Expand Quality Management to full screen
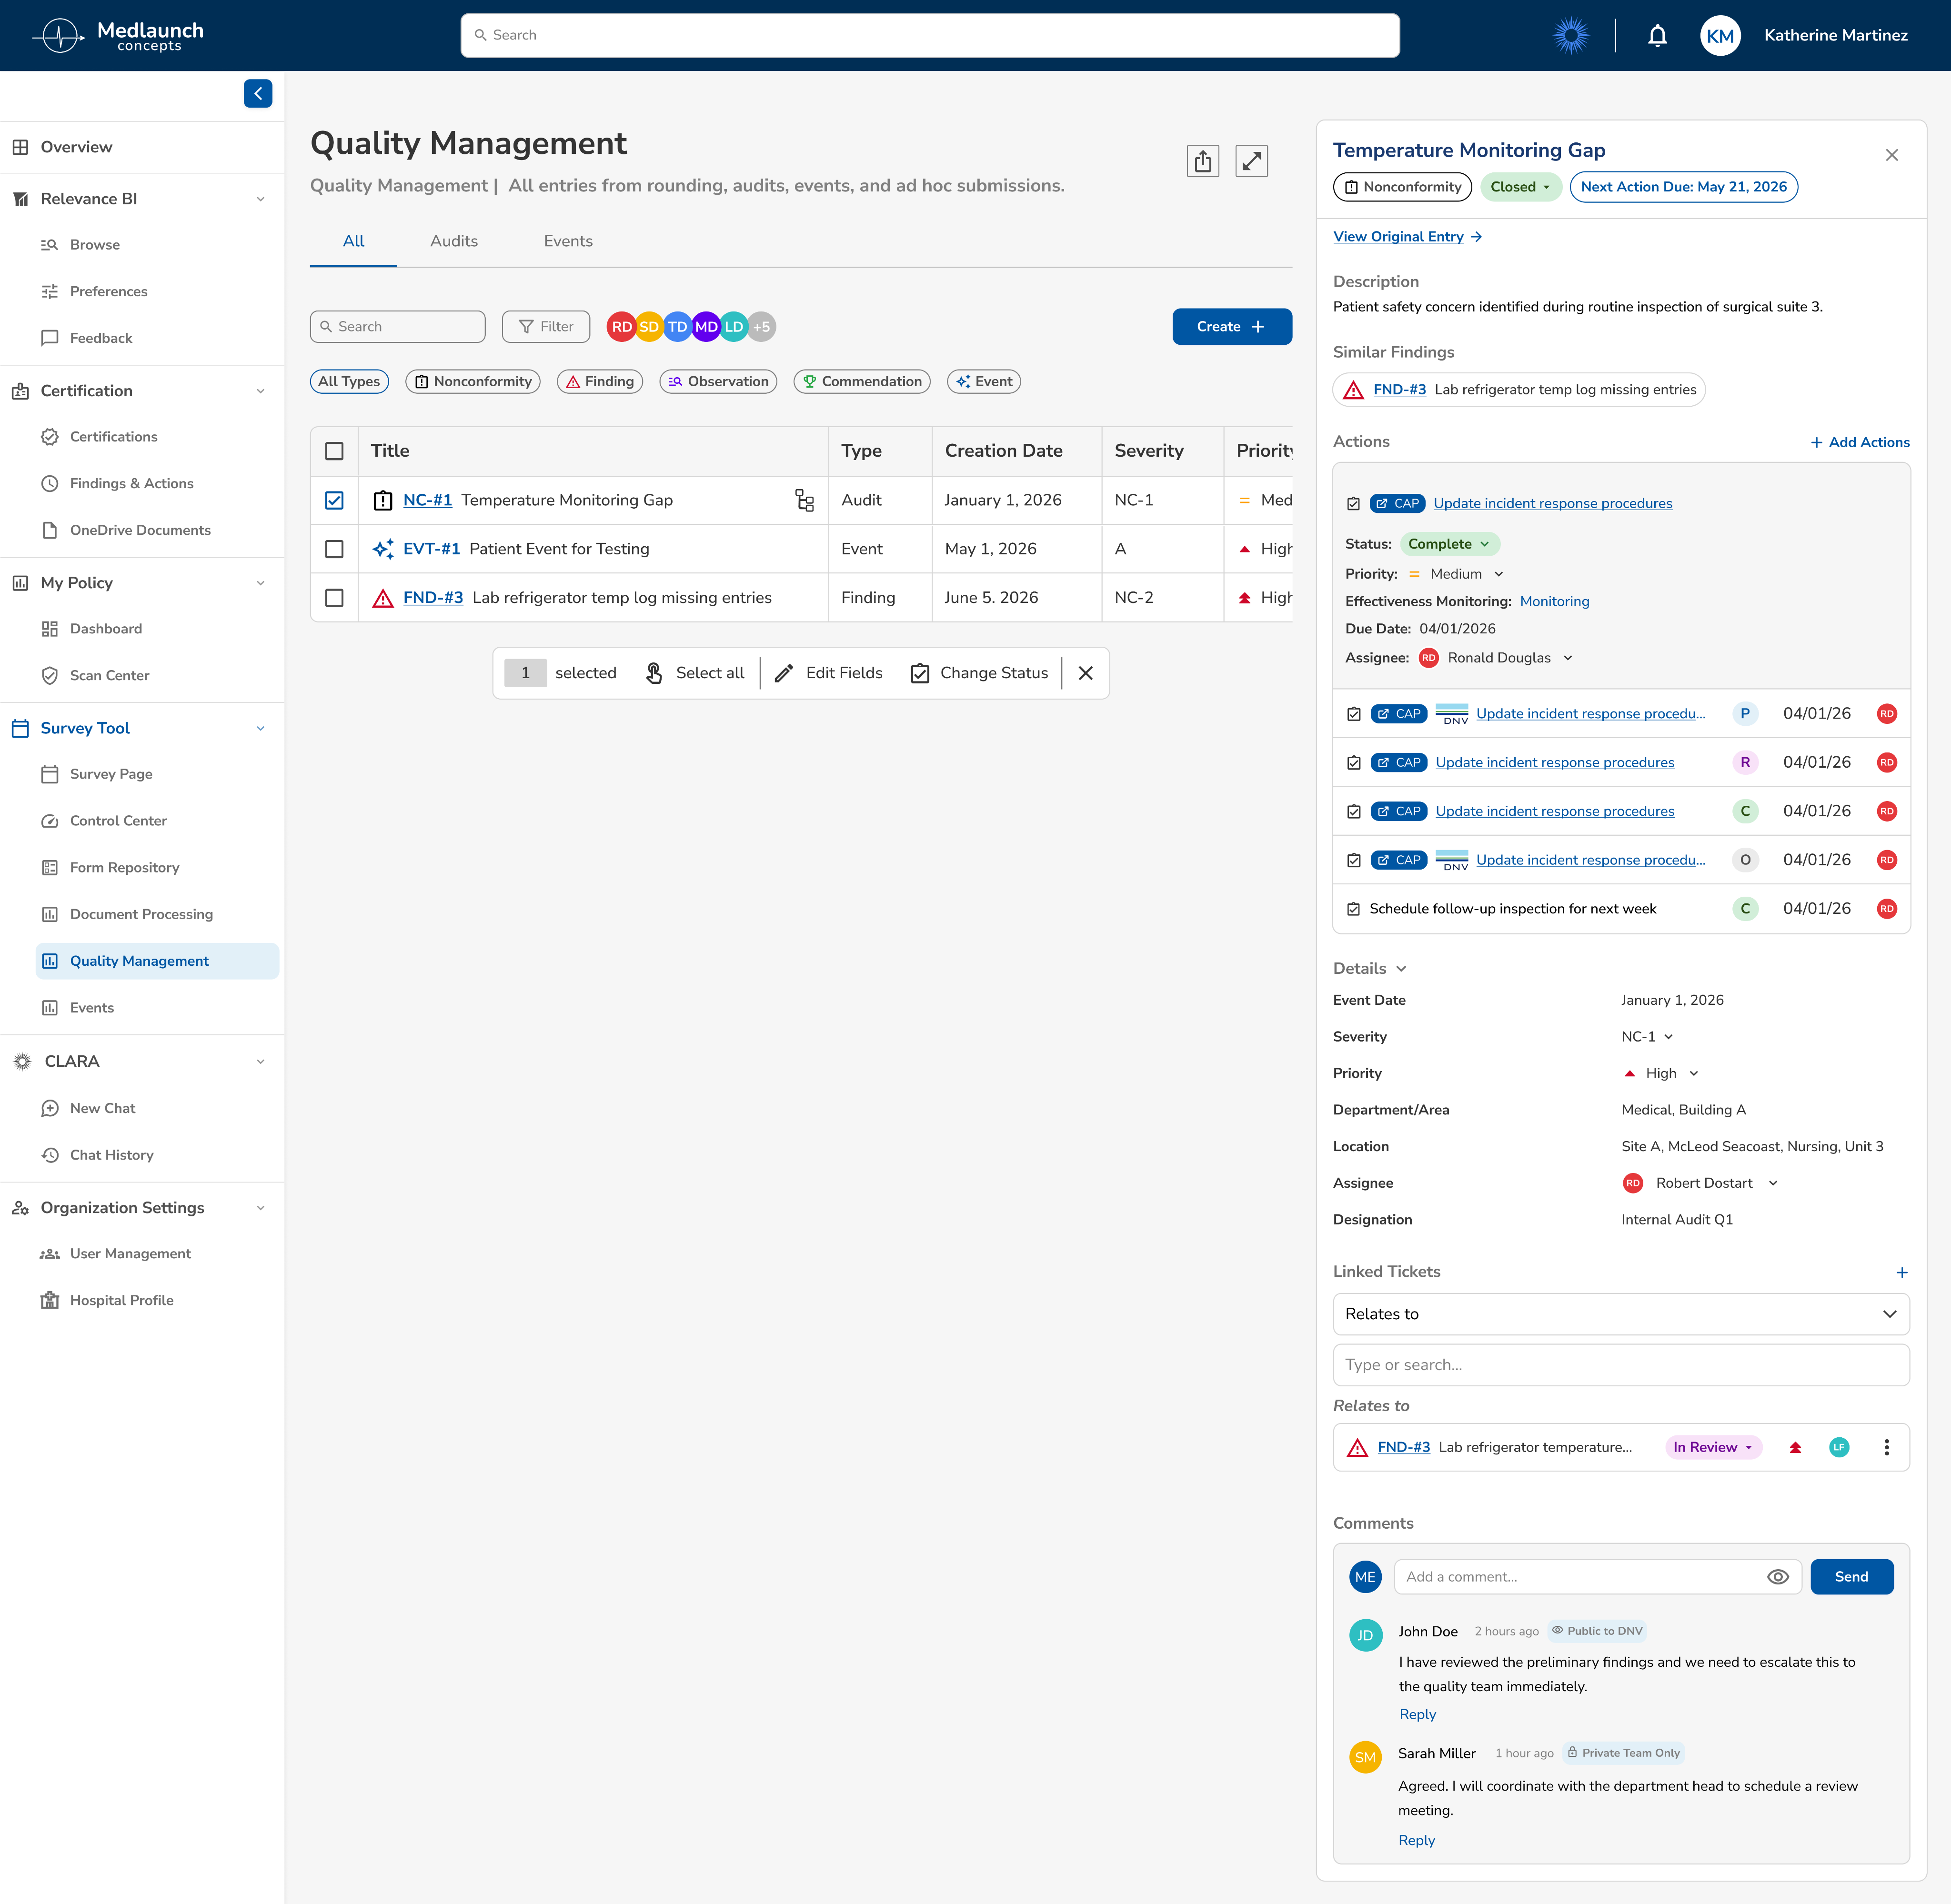The height and width of the screenshot is (1904, 1951). pos(1252,161)
